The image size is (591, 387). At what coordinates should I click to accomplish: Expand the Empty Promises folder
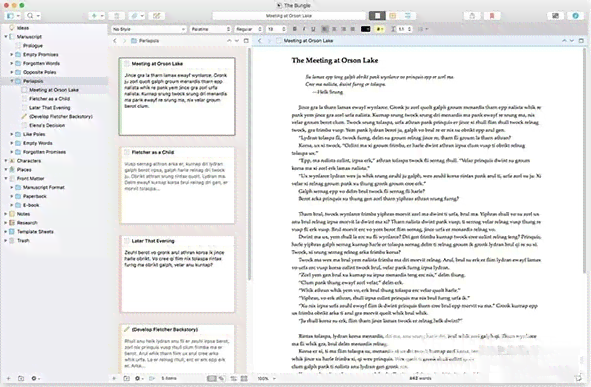point(12,55)
